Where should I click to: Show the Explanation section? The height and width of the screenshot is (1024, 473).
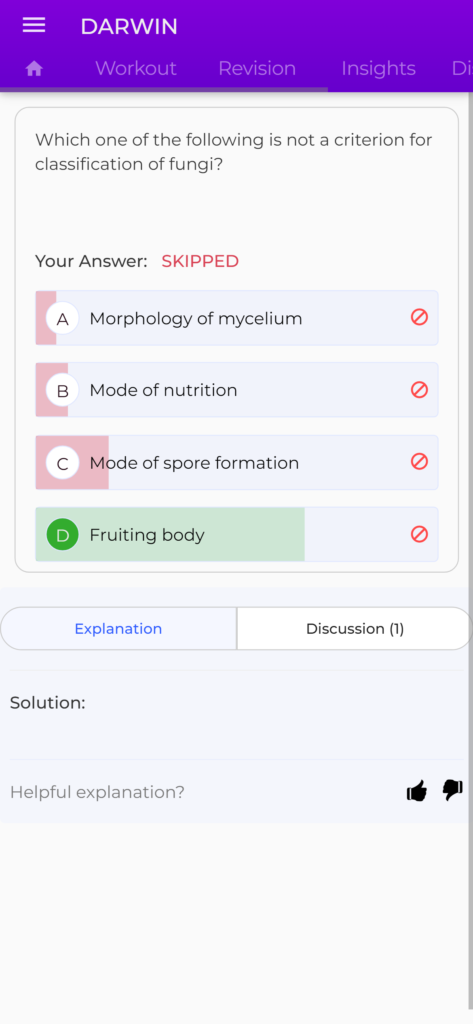point(118,629)
